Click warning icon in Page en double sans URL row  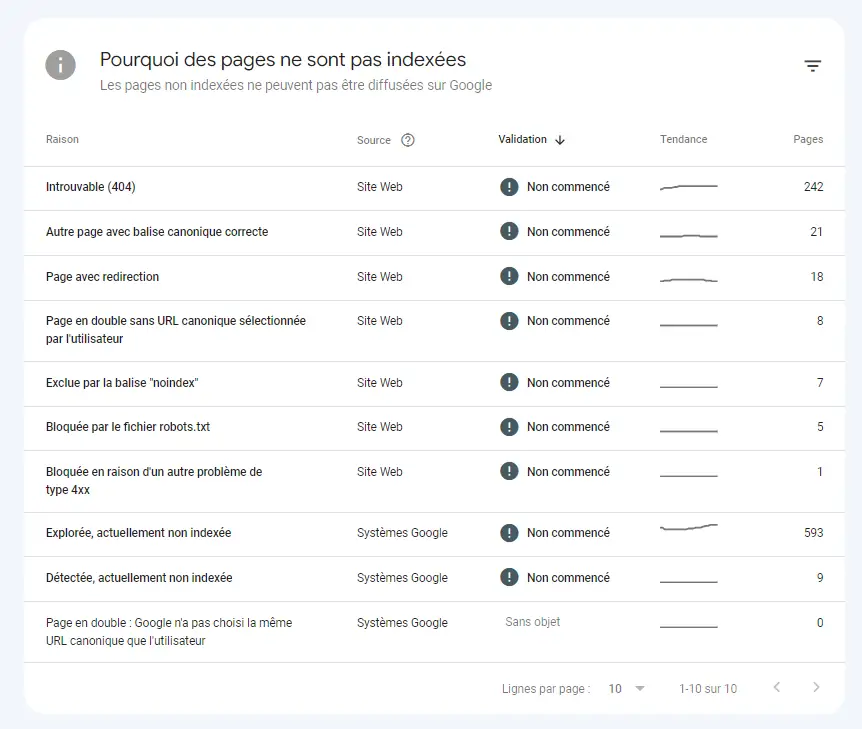(x=509, y=321)
